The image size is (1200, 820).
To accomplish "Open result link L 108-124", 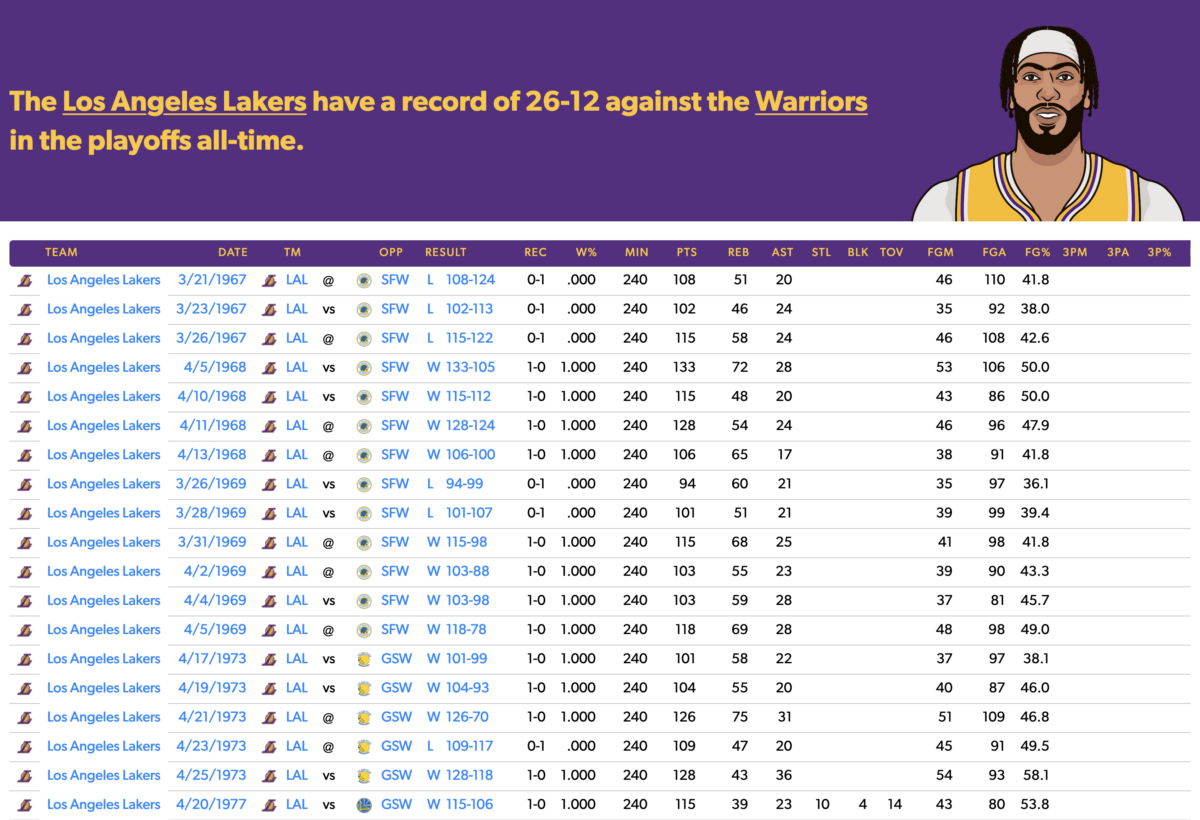I will click(461, 281).
